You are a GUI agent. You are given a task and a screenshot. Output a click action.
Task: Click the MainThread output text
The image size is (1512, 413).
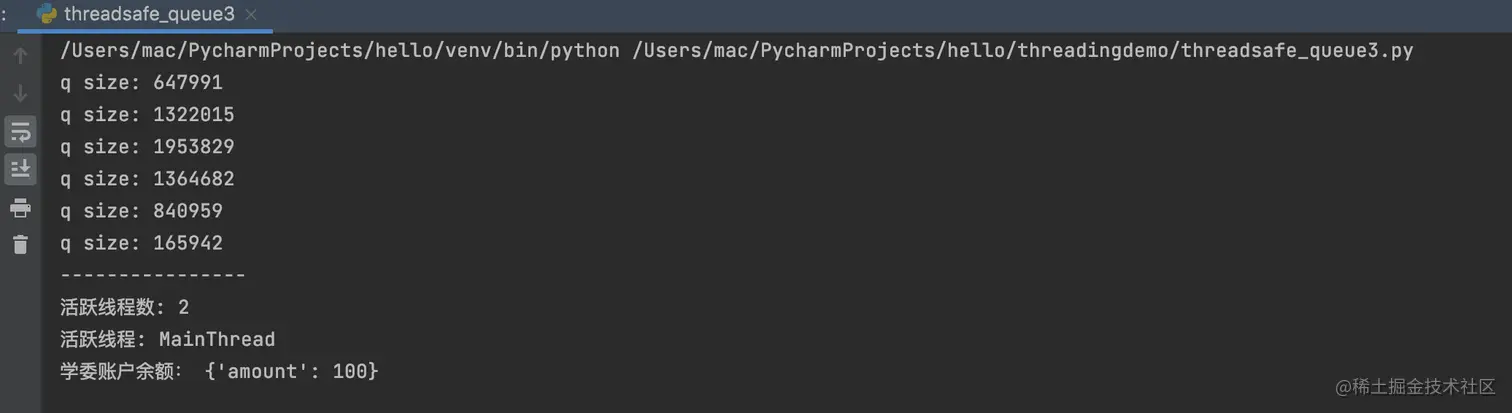217,339
